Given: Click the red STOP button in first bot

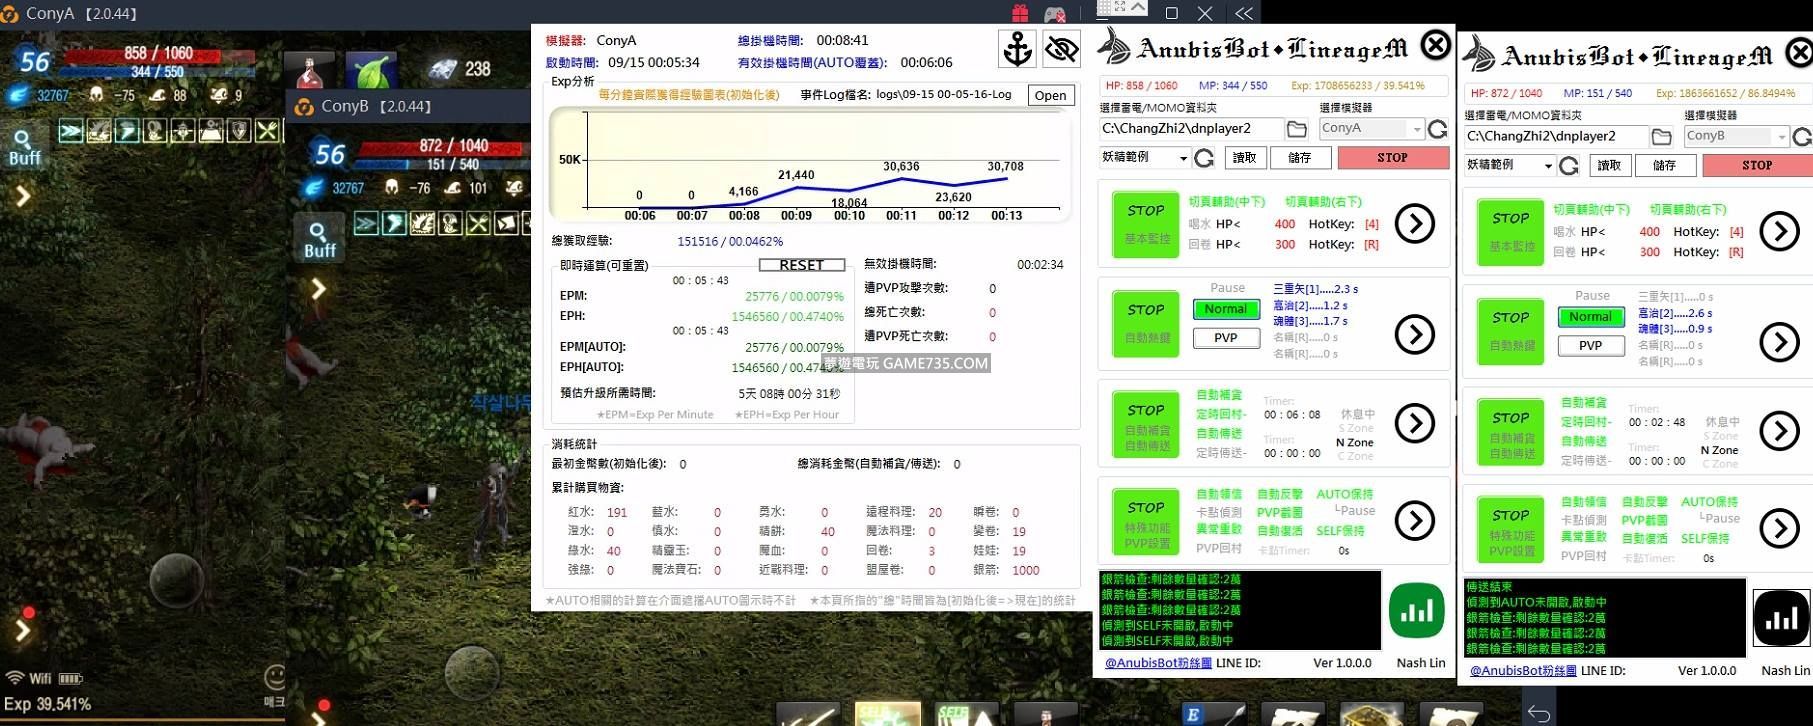Looking at the screenshot, I should [x=1392, y=158].
